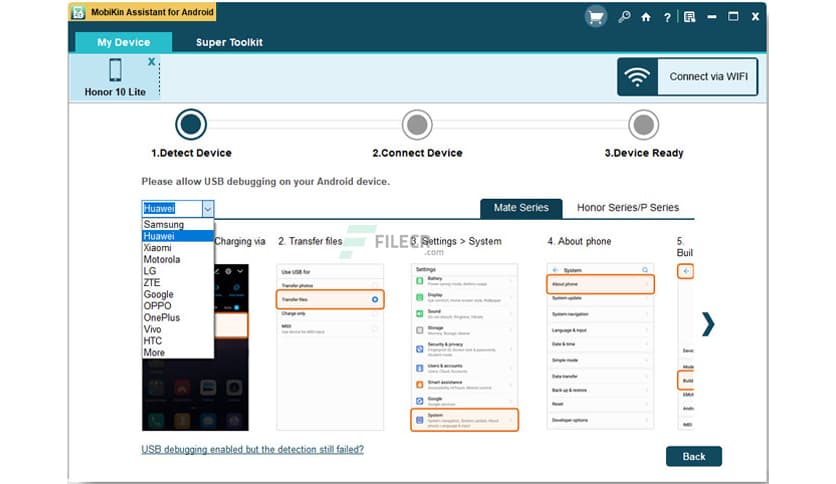The image size is (836, 484).
Task: Open the About phone step screenshot
Action: pyautogui.click(x=600, y=346)
